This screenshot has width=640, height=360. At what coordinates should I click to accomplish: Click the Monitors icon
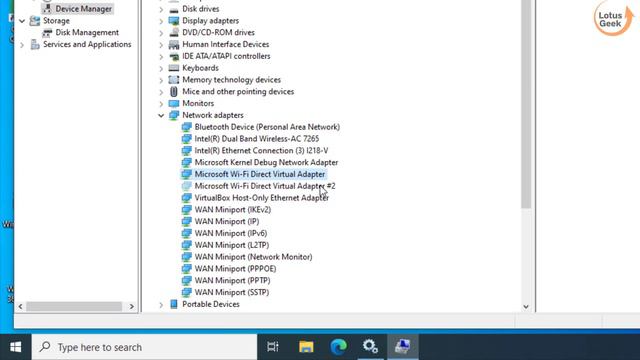pos(174,104)
